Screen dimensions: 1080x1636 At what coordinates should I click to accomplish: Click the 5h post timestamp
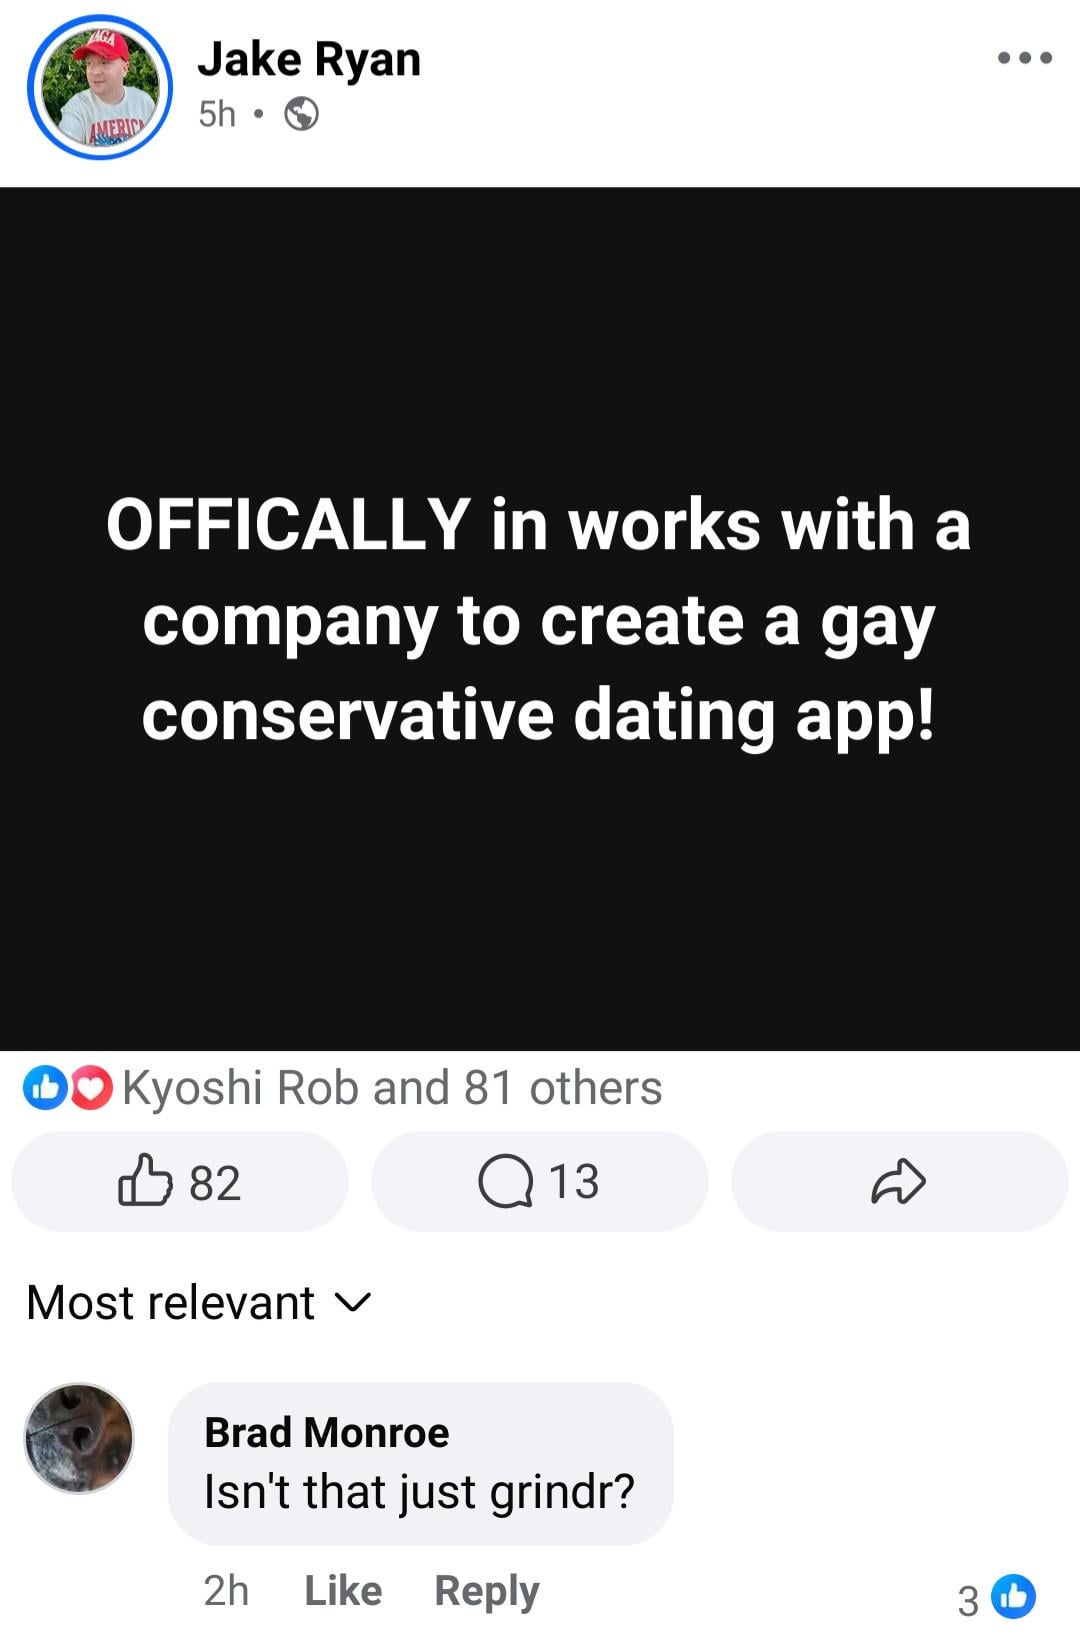(217, 115)
